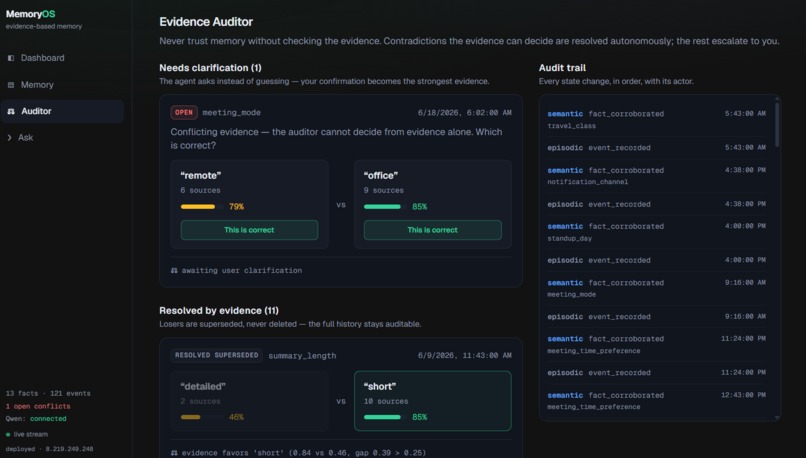The image size is (806, 458).
Task: Click the RESOLVED SUPERSEDED badge
Action: tap(216, 355)
